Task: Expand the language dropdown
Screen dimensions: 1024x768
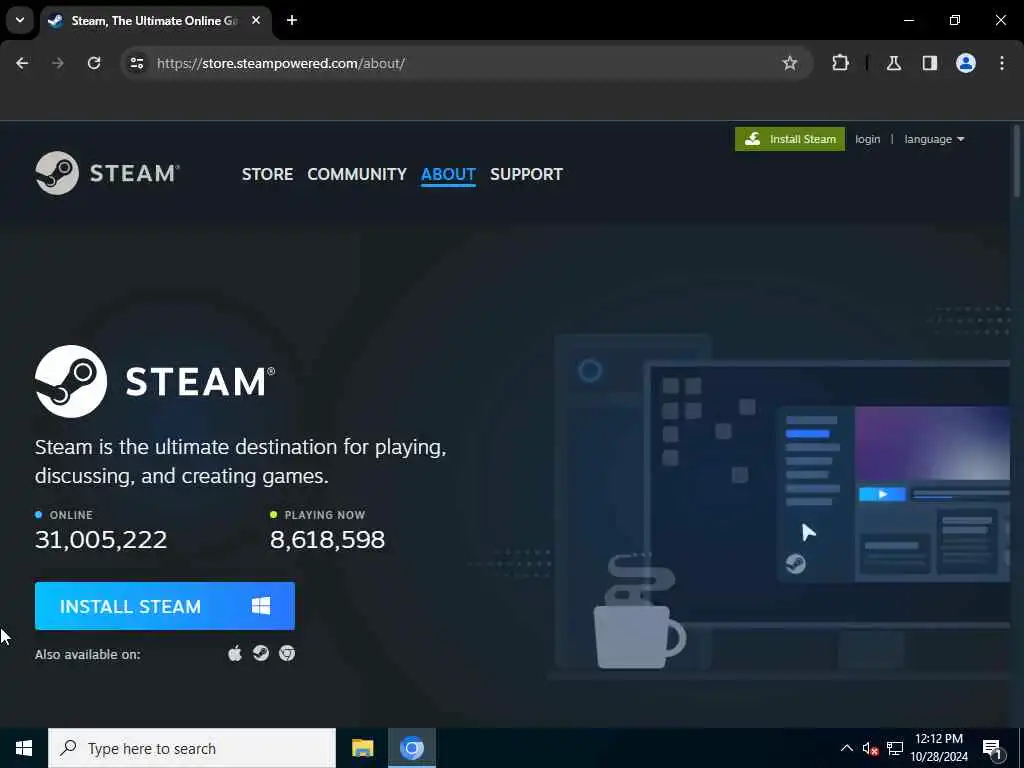Action: 934,139
